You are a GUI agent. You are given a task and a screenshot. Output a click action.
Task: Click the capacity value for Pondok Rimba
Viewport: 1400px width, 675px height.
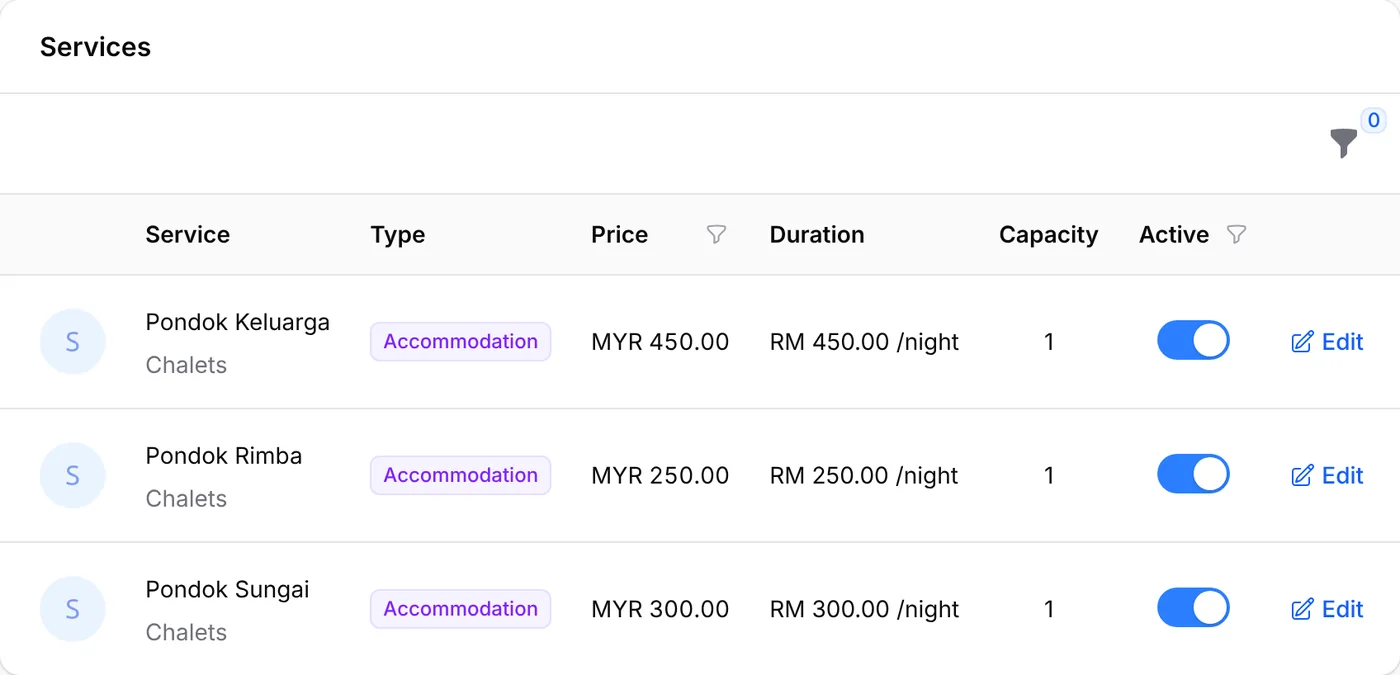(x=1049, y=476)
